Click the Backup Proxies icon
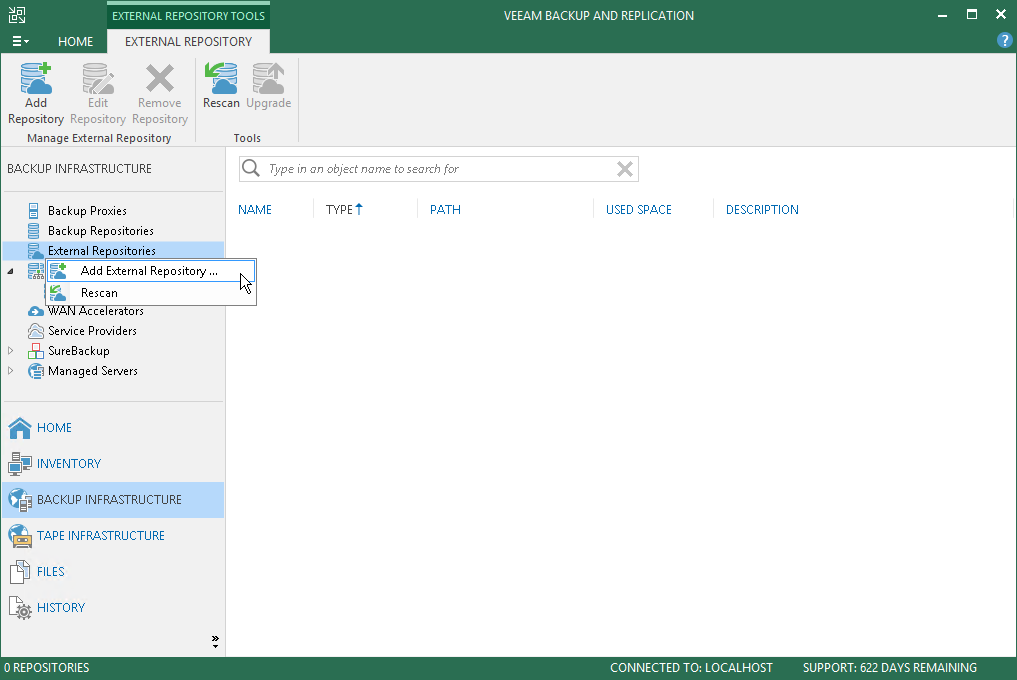This screenshot has height=680, width=1017. tap(33, 210)
